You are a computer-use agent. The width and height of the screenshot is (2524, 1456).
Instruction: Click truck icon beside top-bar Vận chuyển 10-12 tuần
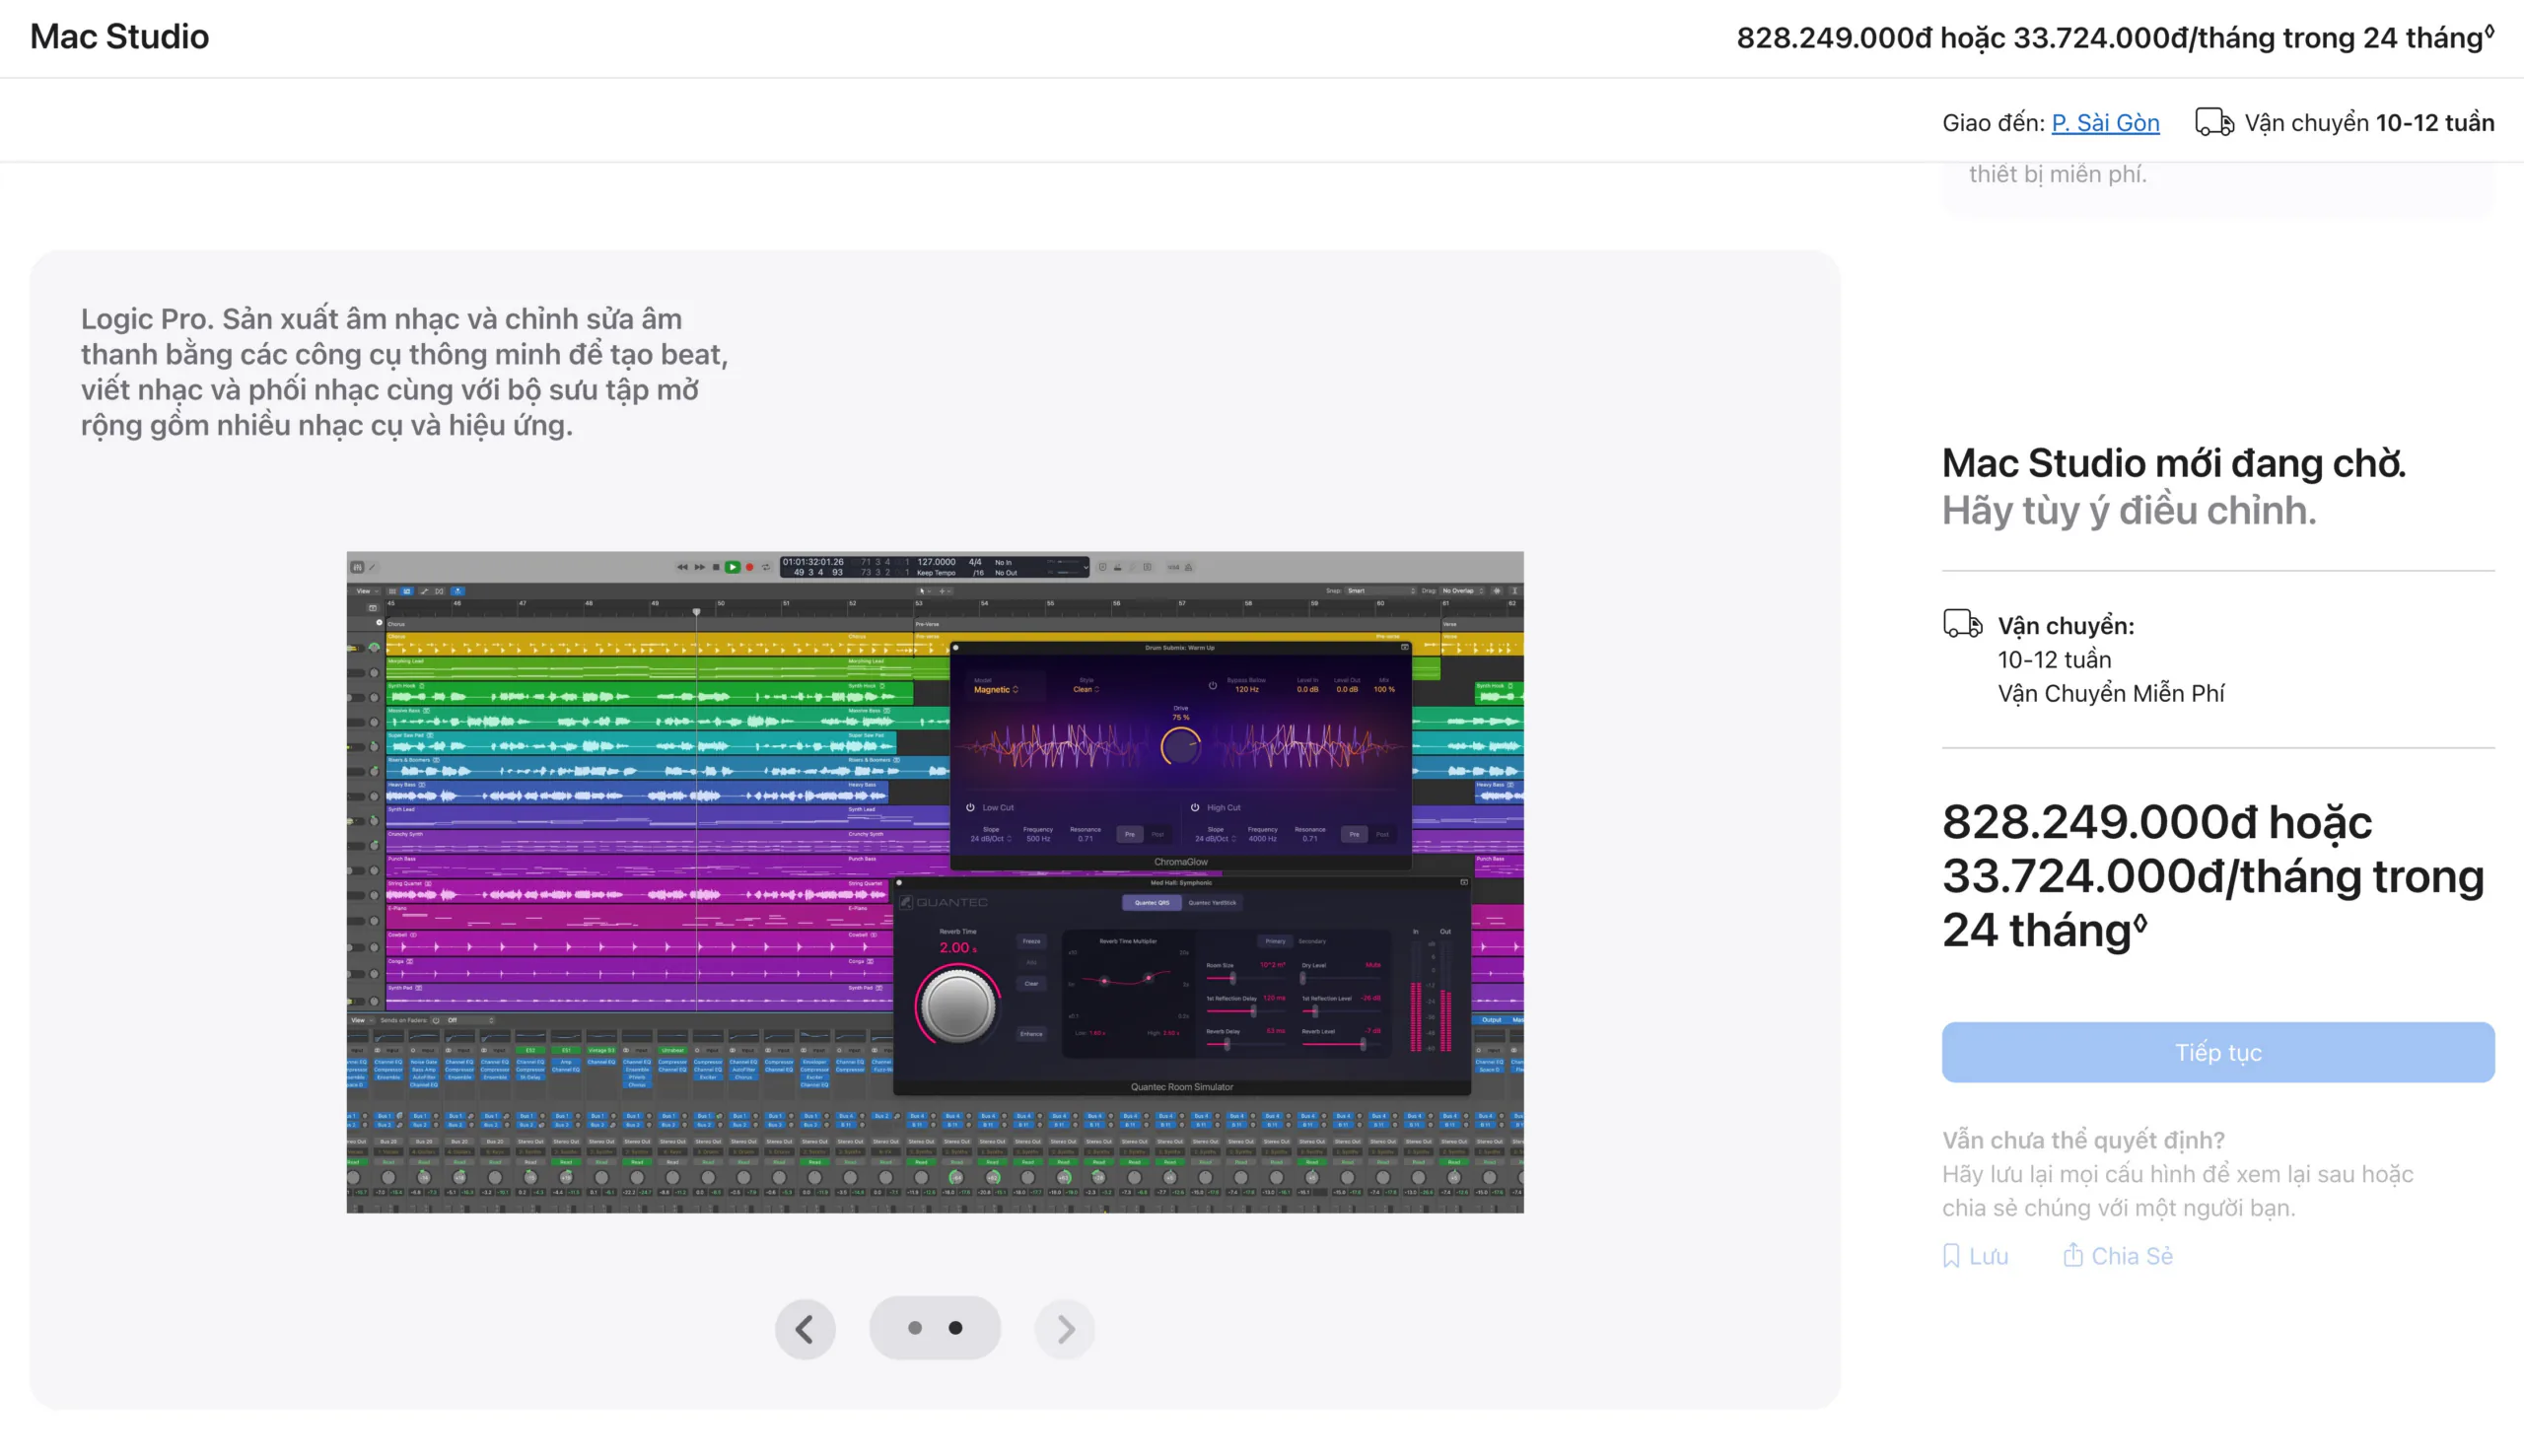click(2214, 122)
